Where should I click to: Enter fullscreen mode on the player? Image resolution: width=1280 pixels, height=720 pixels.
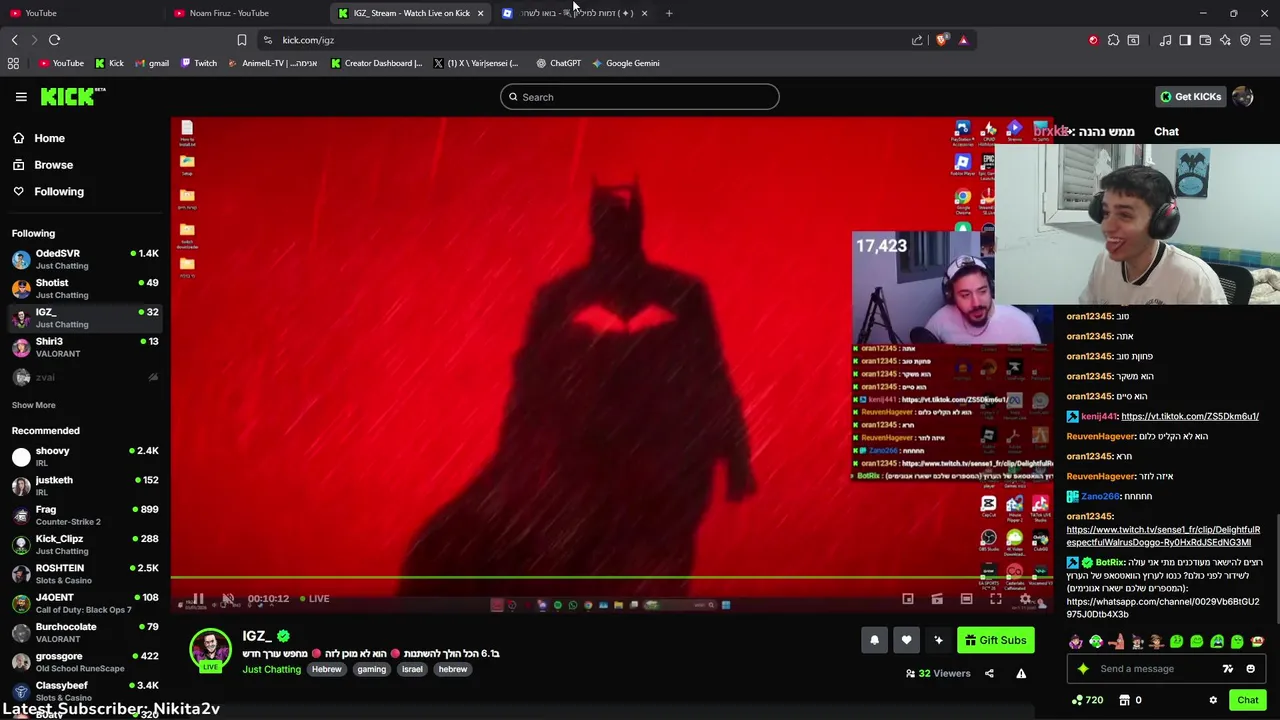point(996,599)
